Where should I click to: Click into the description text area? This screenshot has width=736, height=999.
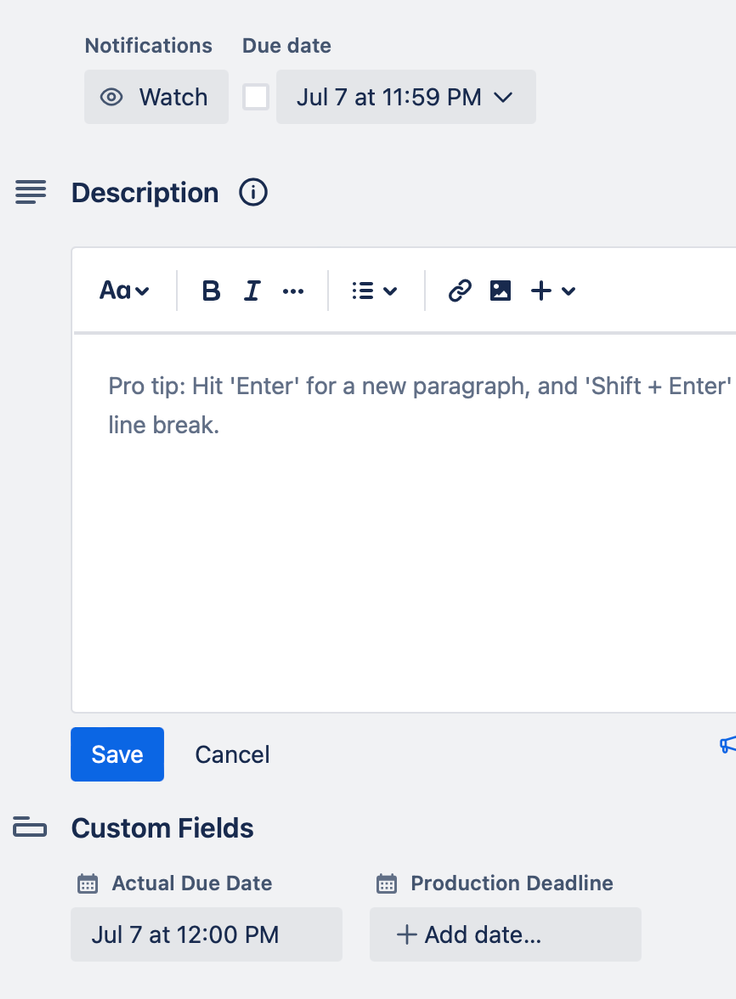[405, 522]
